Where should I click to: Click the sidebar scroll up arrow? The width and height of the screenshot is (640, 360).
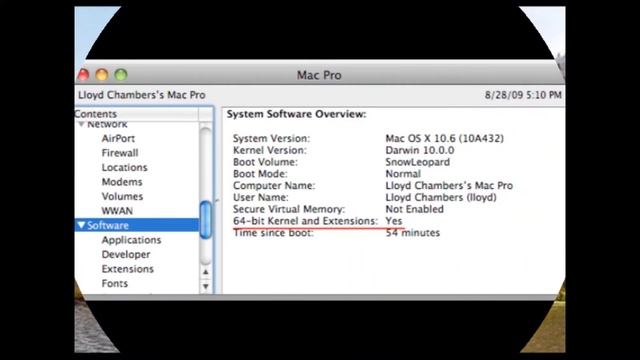tap(206, 272)
